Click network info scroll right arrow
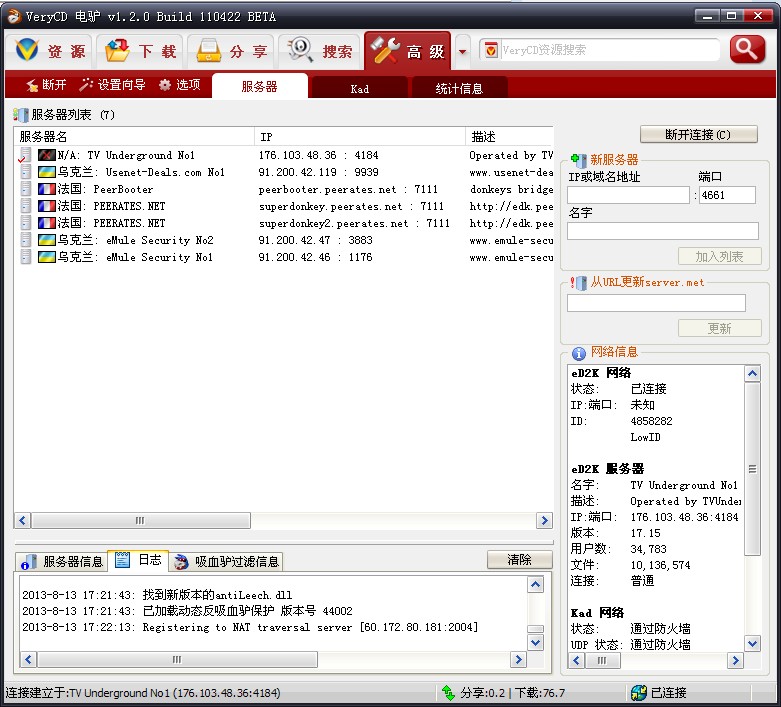The width and height of the screenshot is (781, 707). click(x=735, y=661)
